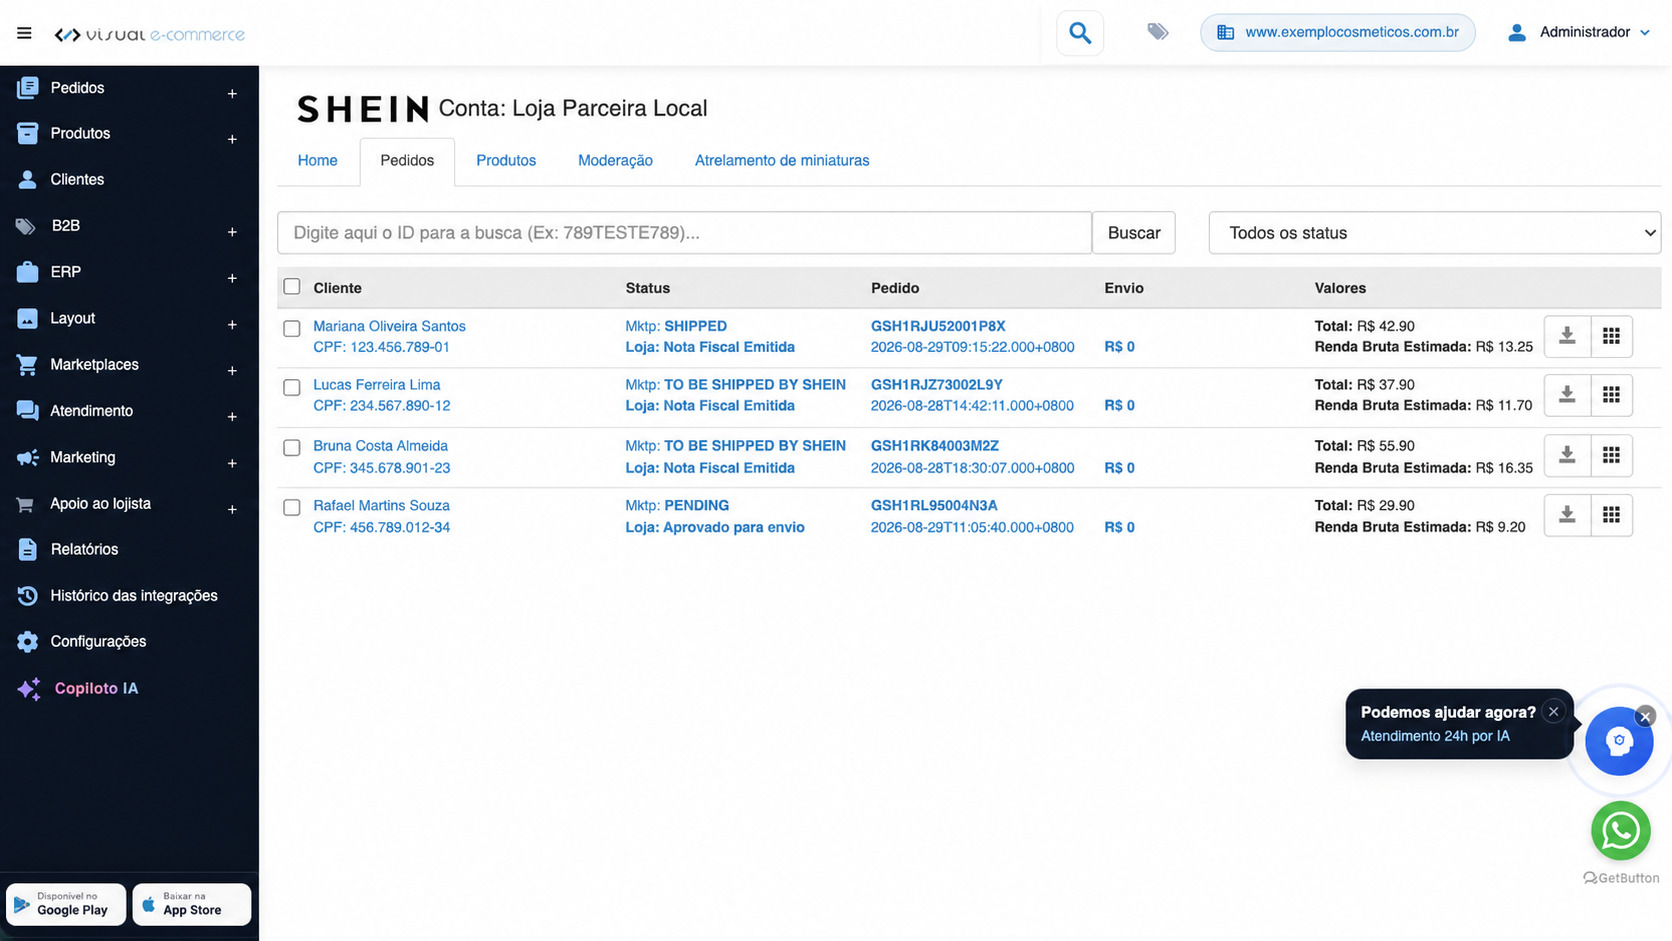Open the blue AI support chat bubble

(x=1618, y=742)
